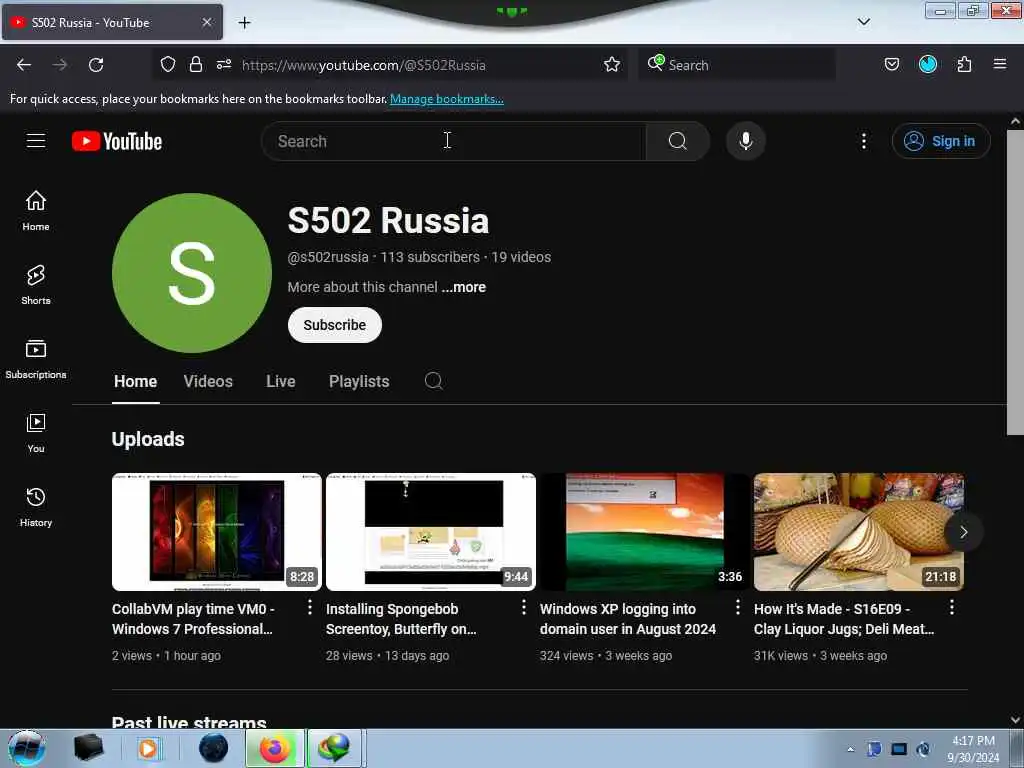Open options for Installing Spongebob Screentoy video

pos(524,607)
